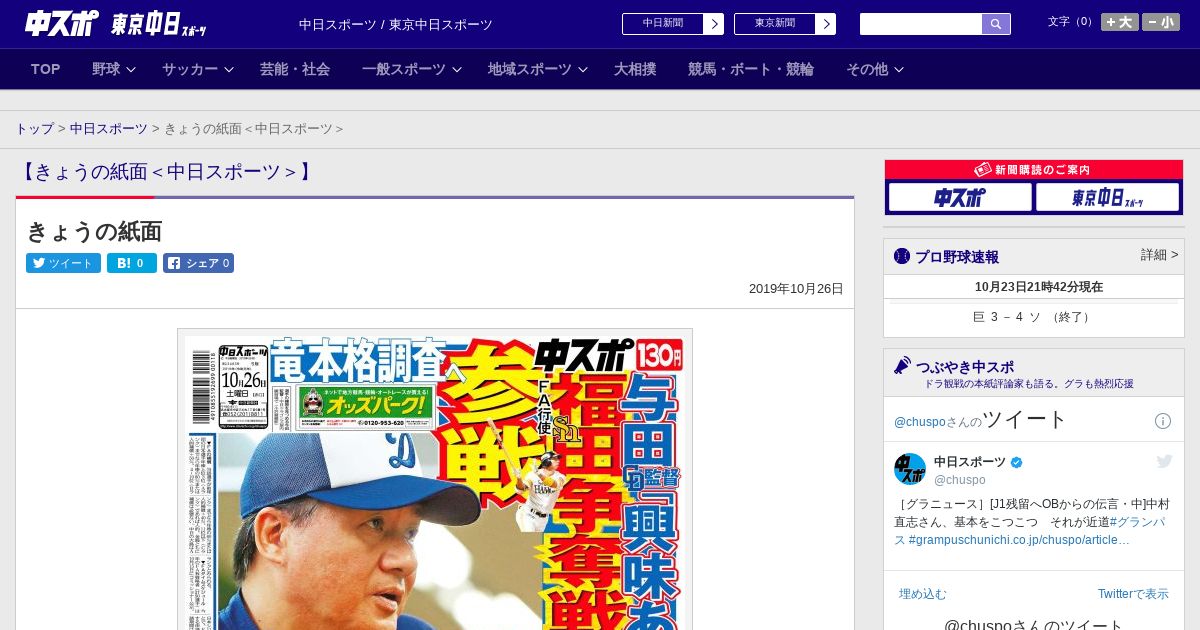Focus the header search input field
Viewport: 1200px width, 630px height.
921,24
